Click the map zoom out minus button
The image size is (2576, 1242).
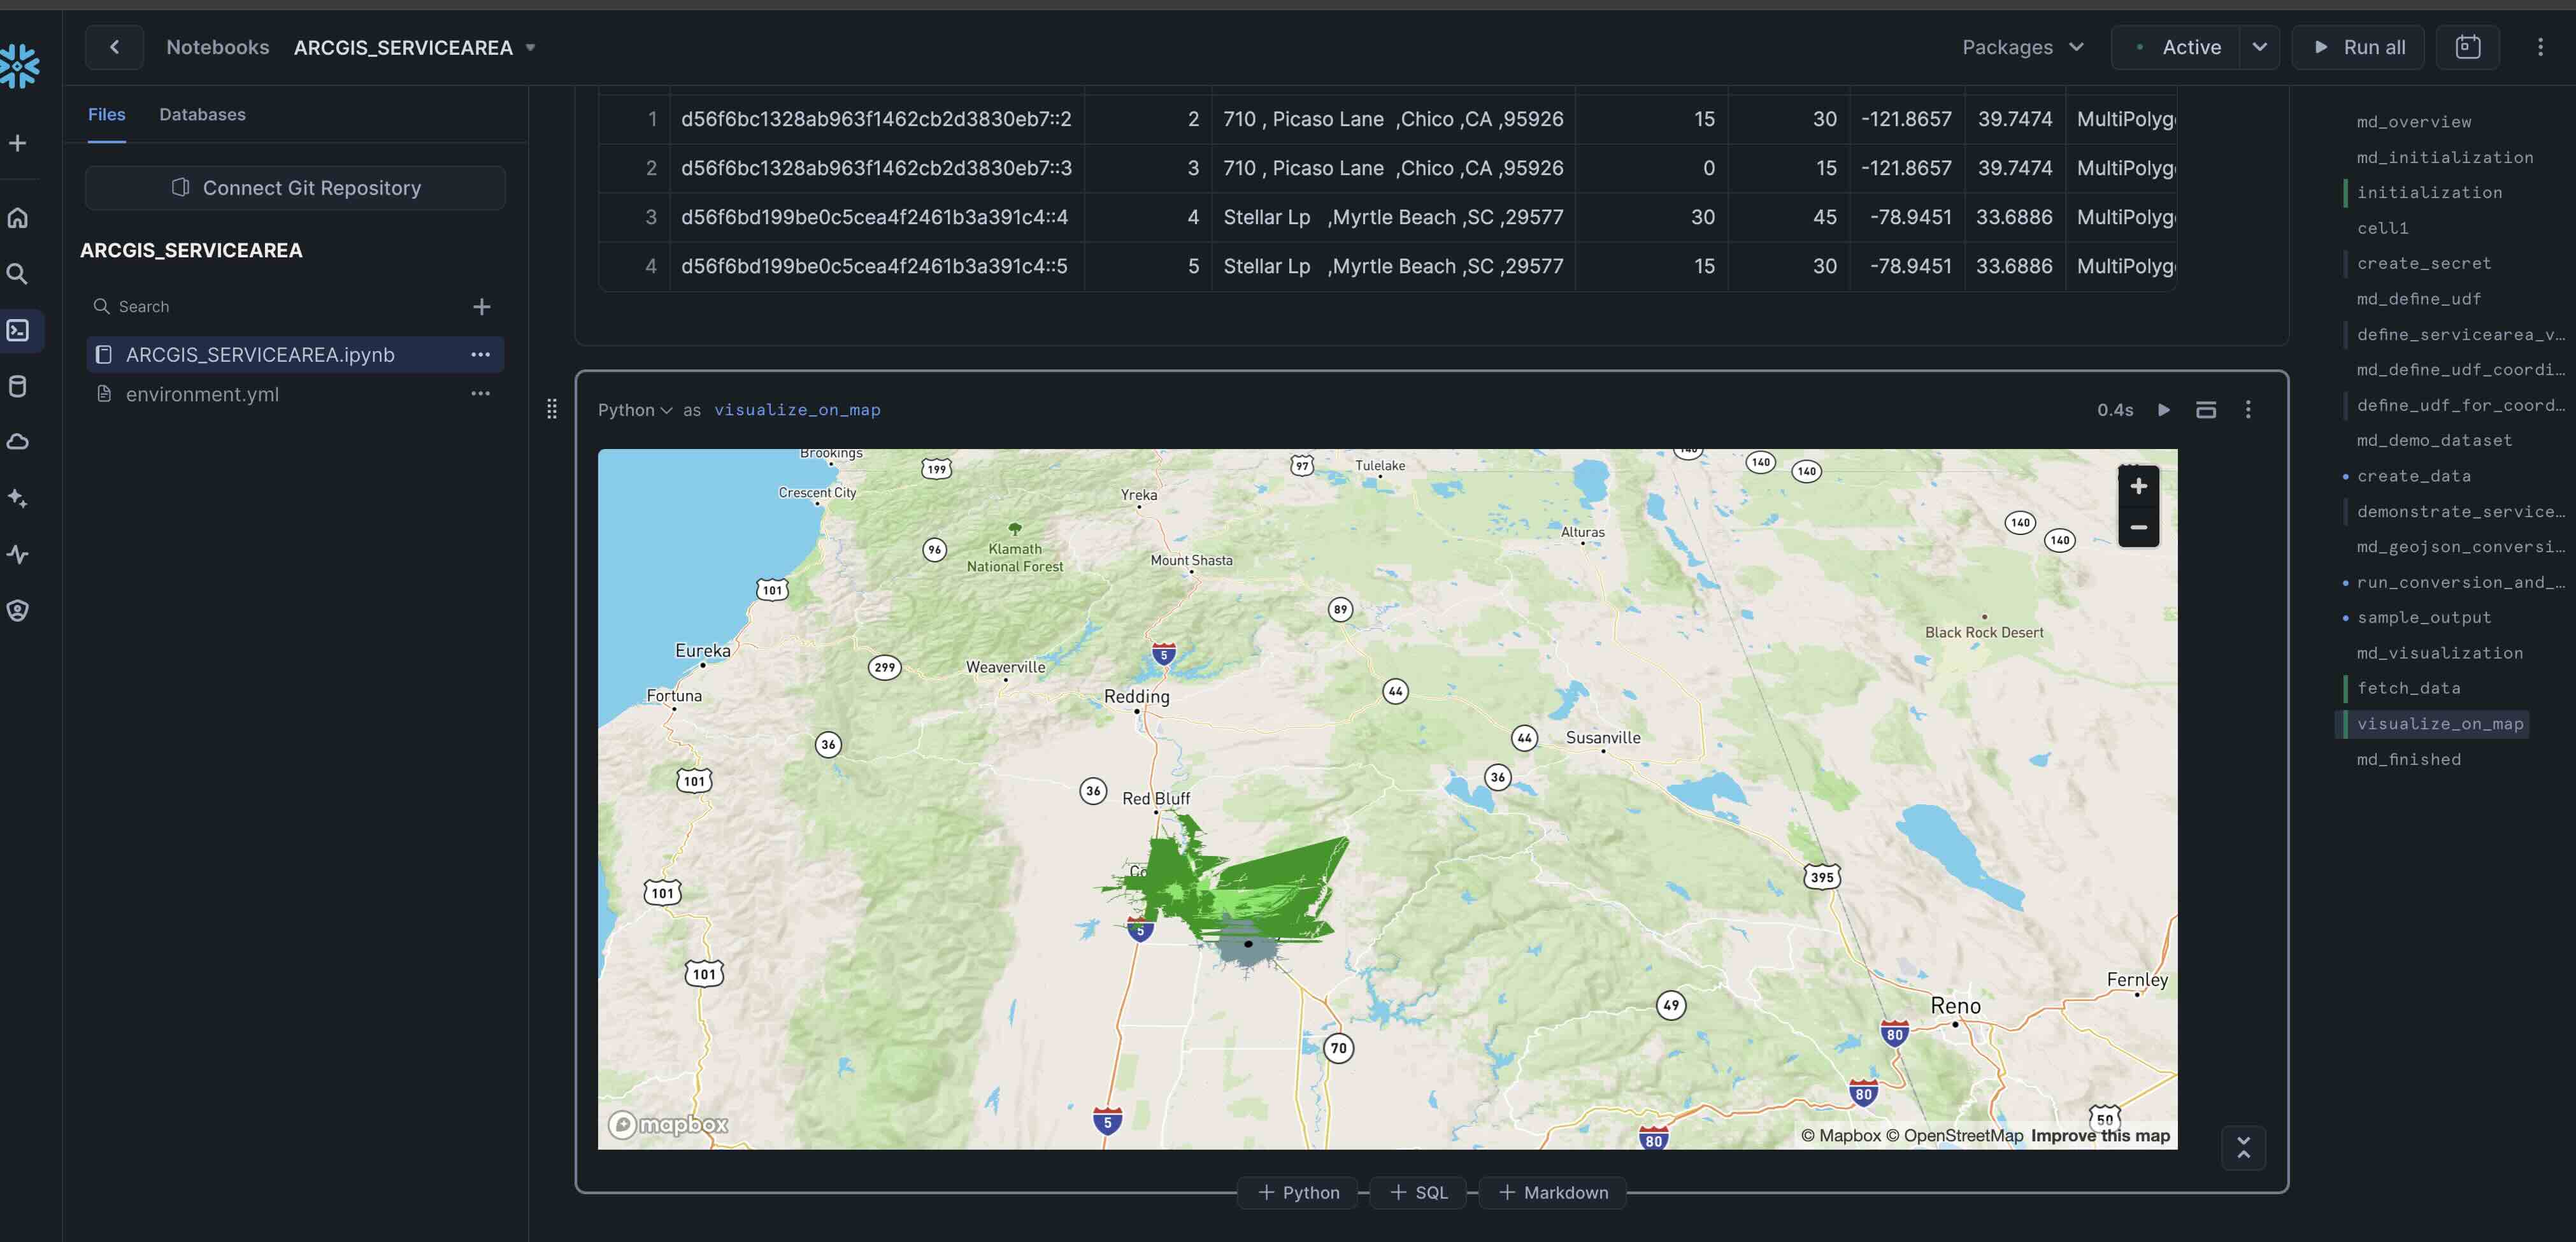click(x=2138, y=527)
